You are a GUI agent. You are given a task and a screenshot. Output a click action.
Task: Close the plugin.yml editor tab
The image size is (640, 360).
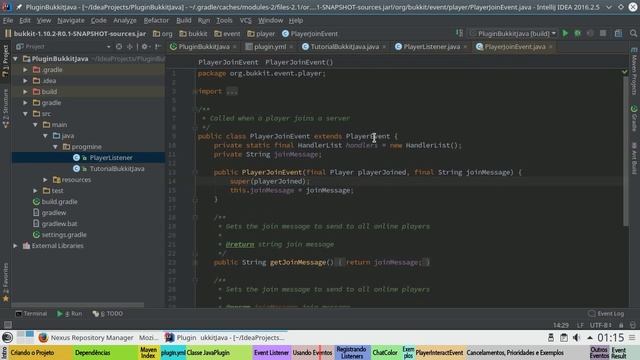[291, 47]
